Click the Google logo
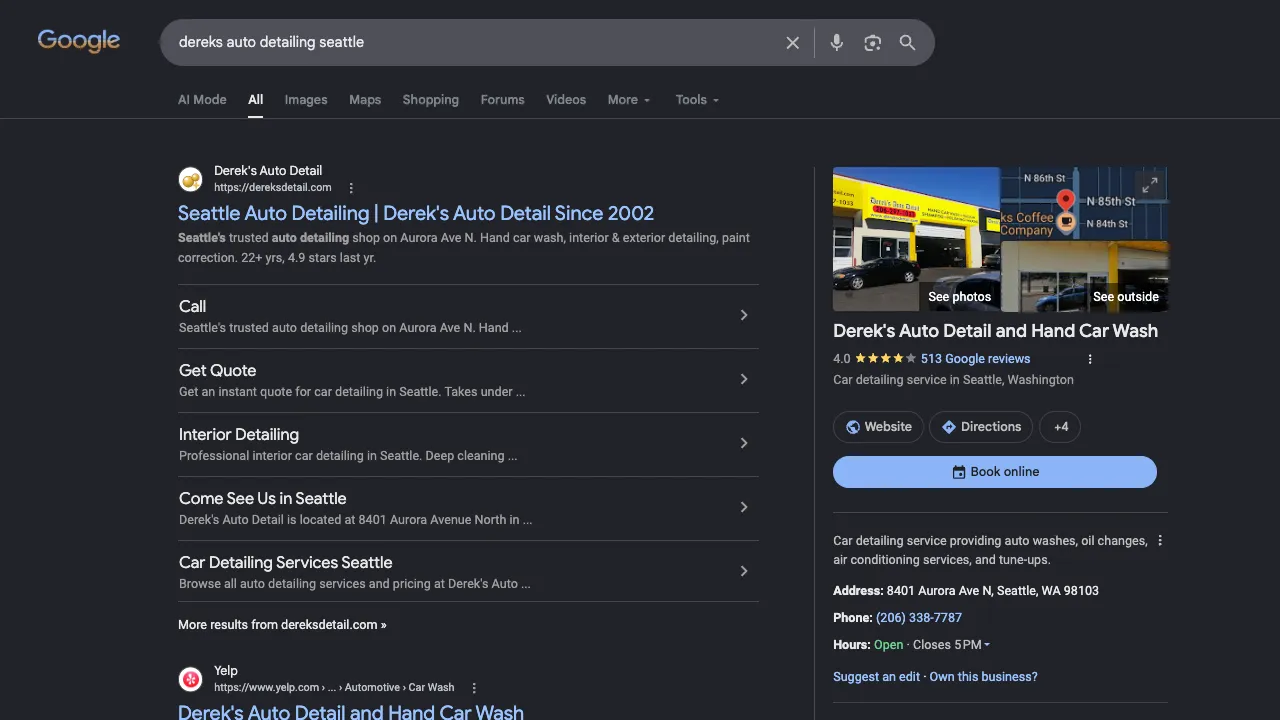 (x=79, y=41)
